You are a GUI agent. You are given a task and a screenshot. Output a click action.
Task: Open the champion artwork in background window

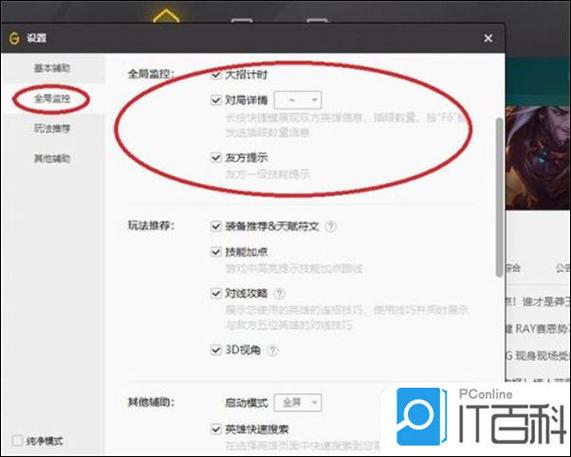[x=537, y=158]
